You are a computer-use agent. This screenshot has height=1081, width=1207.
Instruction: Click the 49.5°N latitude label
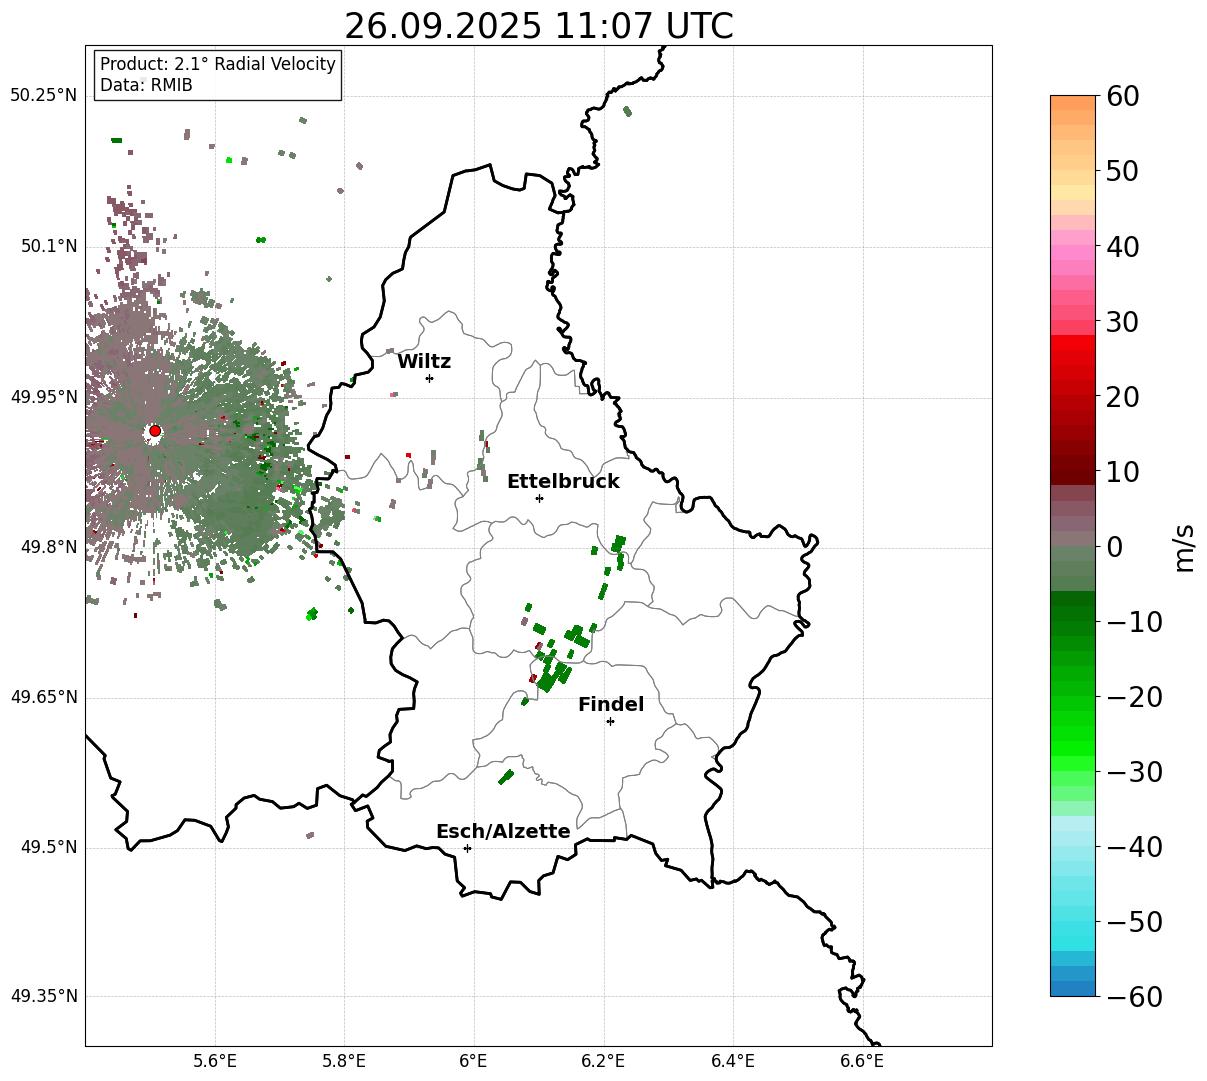tap(48, 848)
